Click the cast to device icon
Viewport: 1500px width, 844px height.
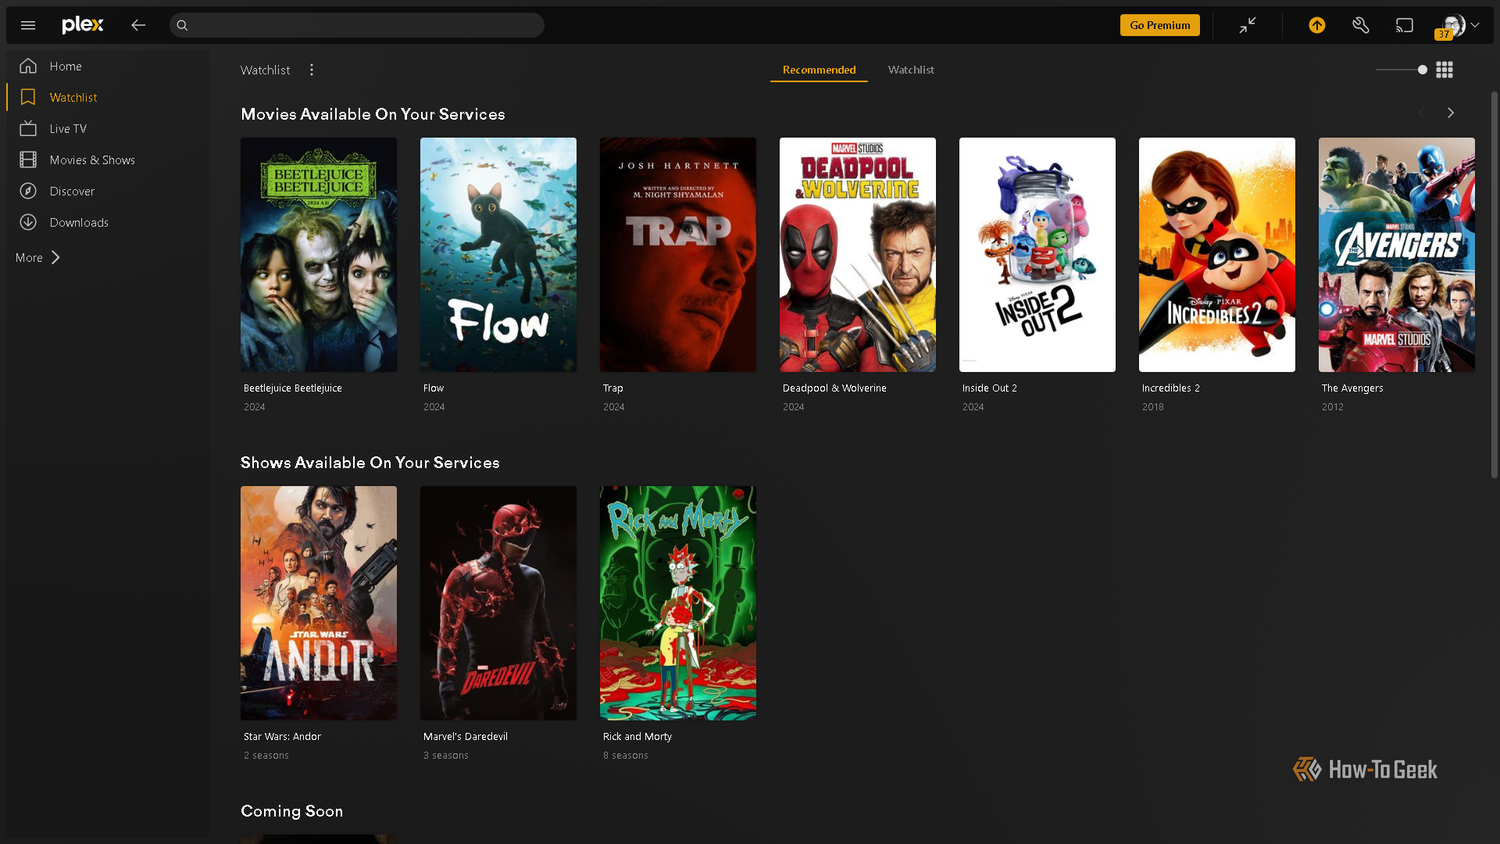tap(1405, 25)
